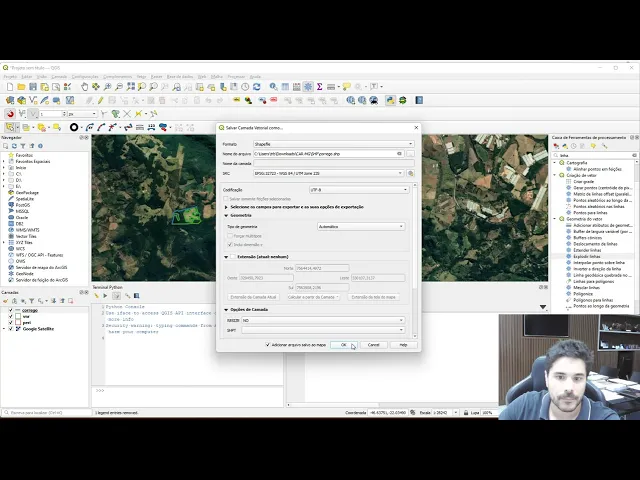Open the Statistical Summary sigma icon
The width and height of the screenshot is (640, 480).
pyautogui.click(x=320, y=87)
